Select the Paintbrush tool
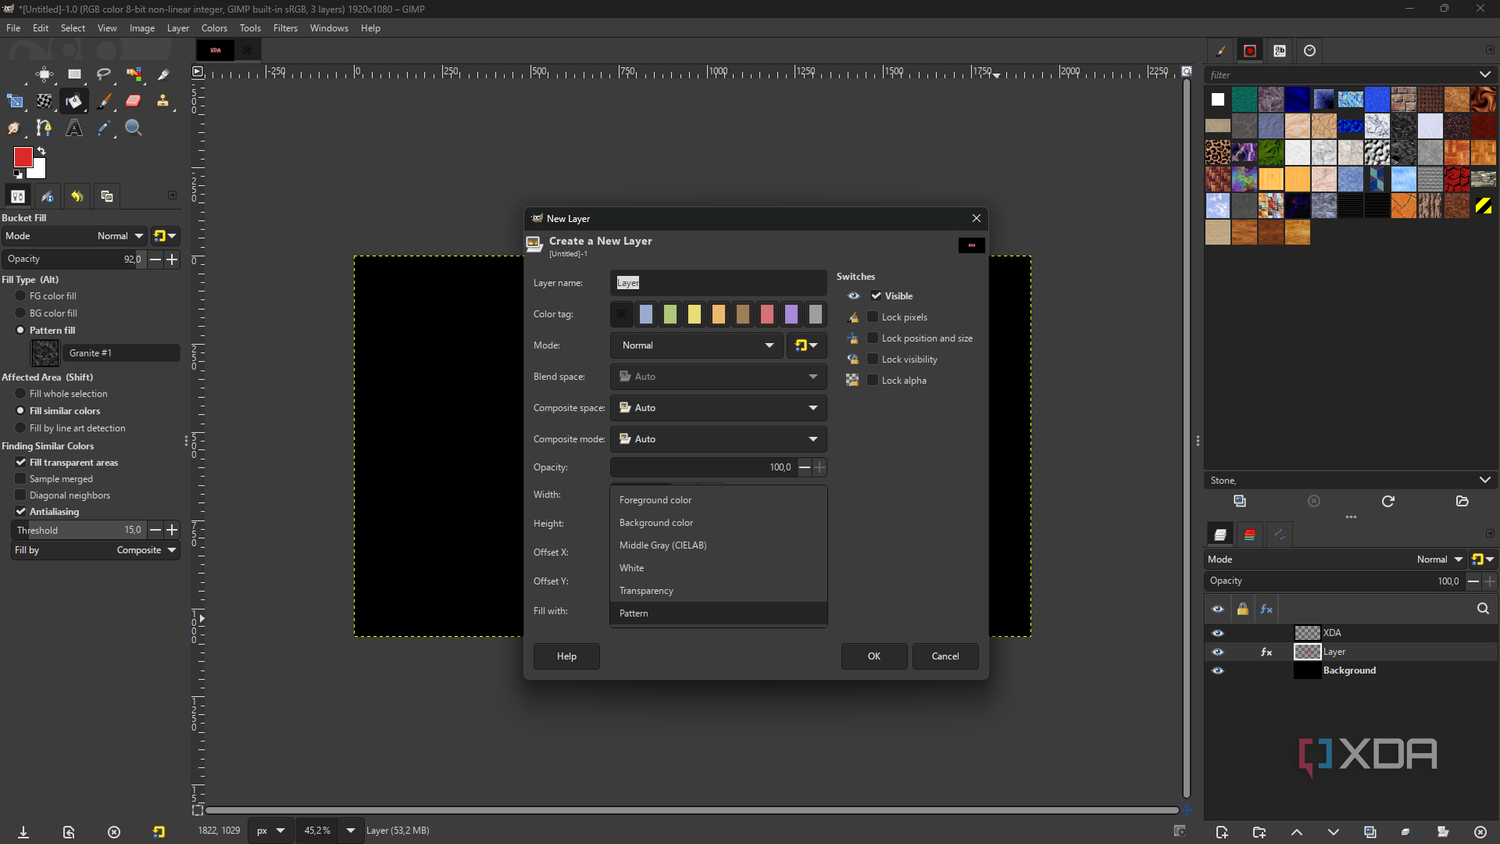The image size is (1500, 844). (x=104, y=101)
